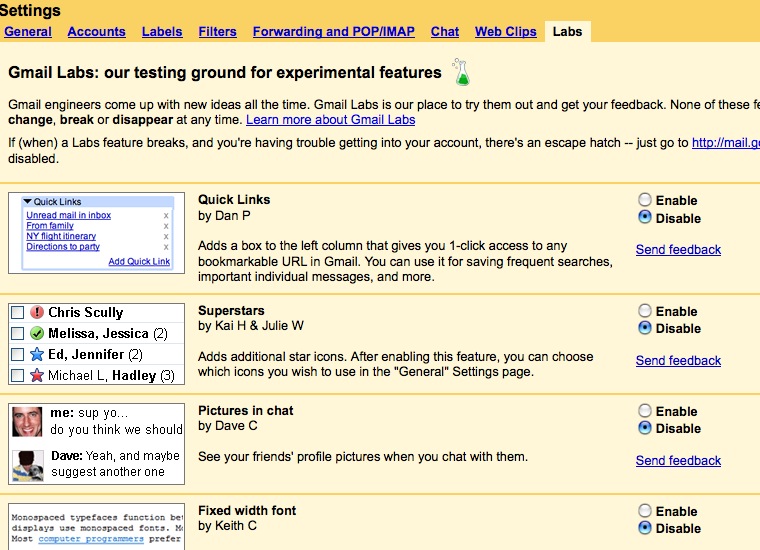This screenshot has height=550, width=760.
Task: Disable the Quick Links lab
Action: tap(645, 217)
